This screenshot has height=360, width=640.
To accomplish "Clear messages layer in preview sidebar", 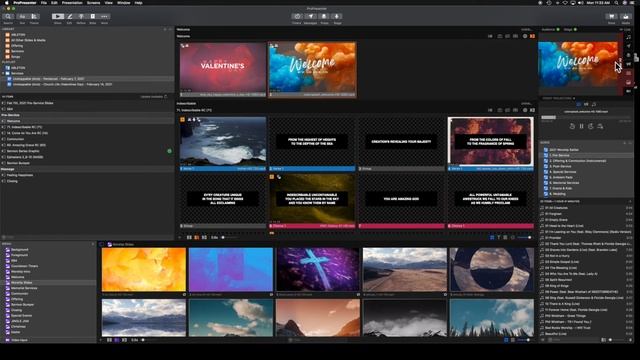I will point(629,46).
